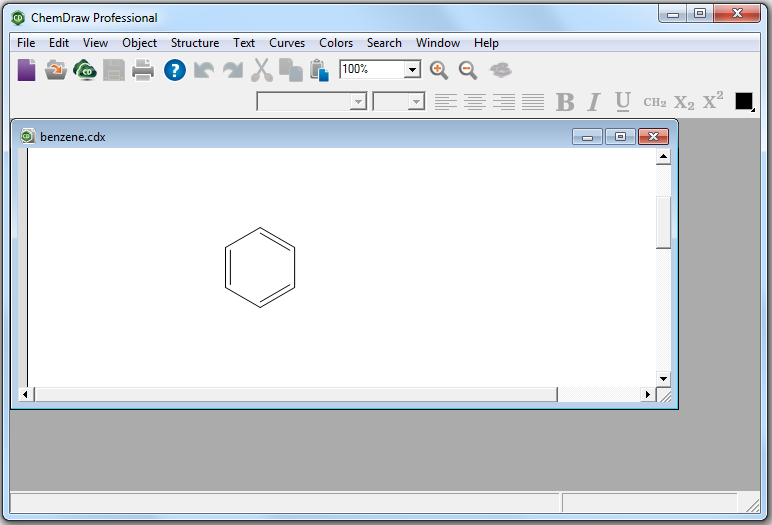The height and width of the screenshot is (525, 772).
Task: Minimize the benzene.cdx document window
Action: 587,136
